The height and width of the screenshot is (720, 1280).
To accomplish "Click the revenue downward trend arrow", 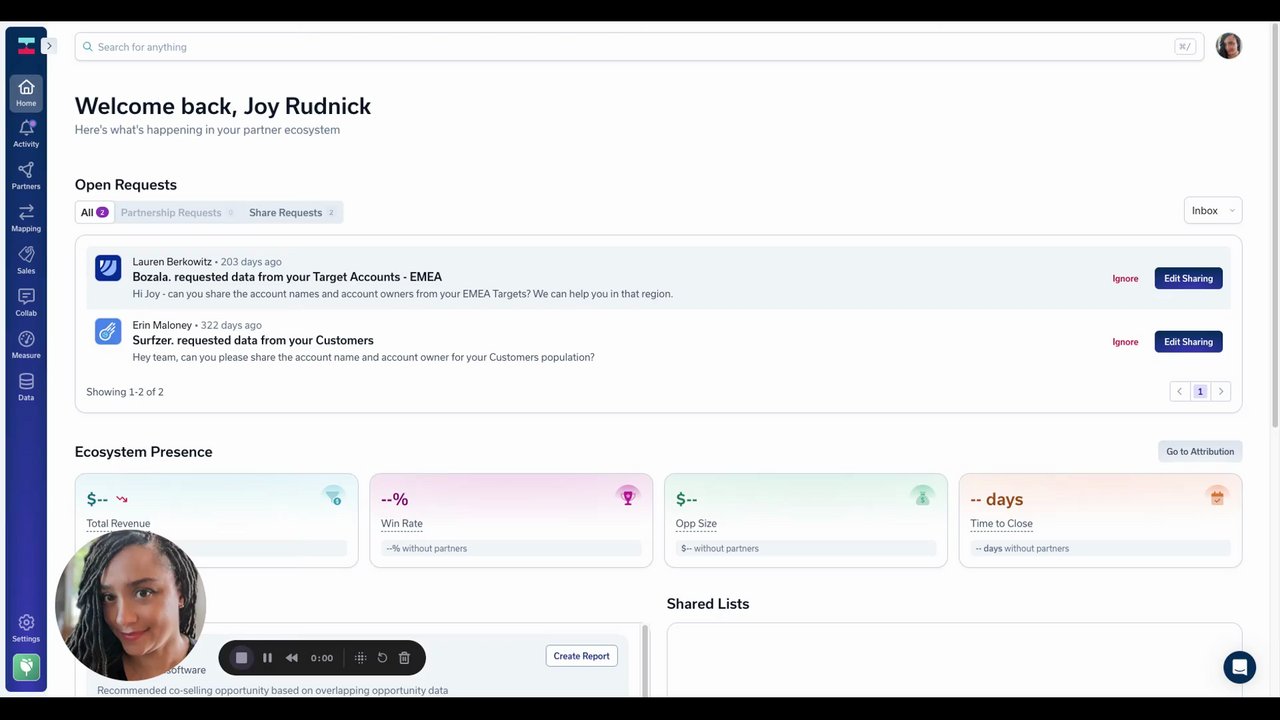I will coord(122,499).
